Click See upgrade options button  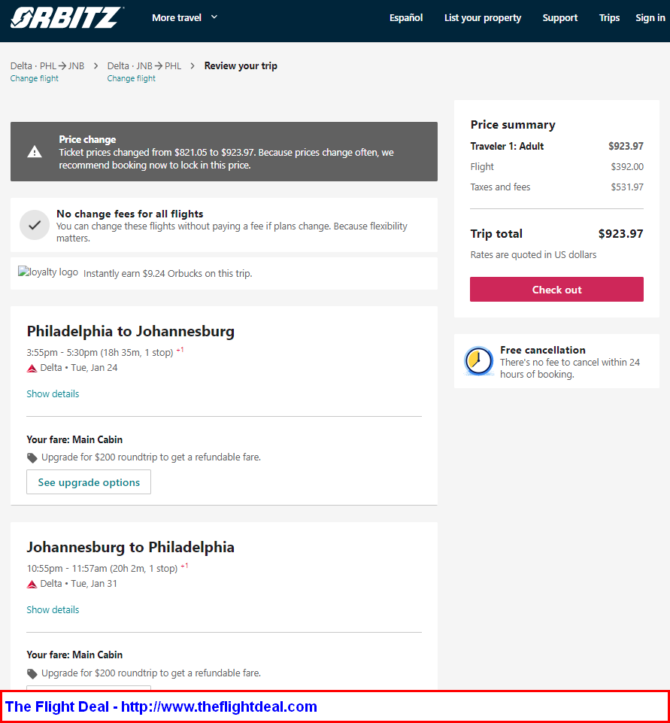coord(89,482)
